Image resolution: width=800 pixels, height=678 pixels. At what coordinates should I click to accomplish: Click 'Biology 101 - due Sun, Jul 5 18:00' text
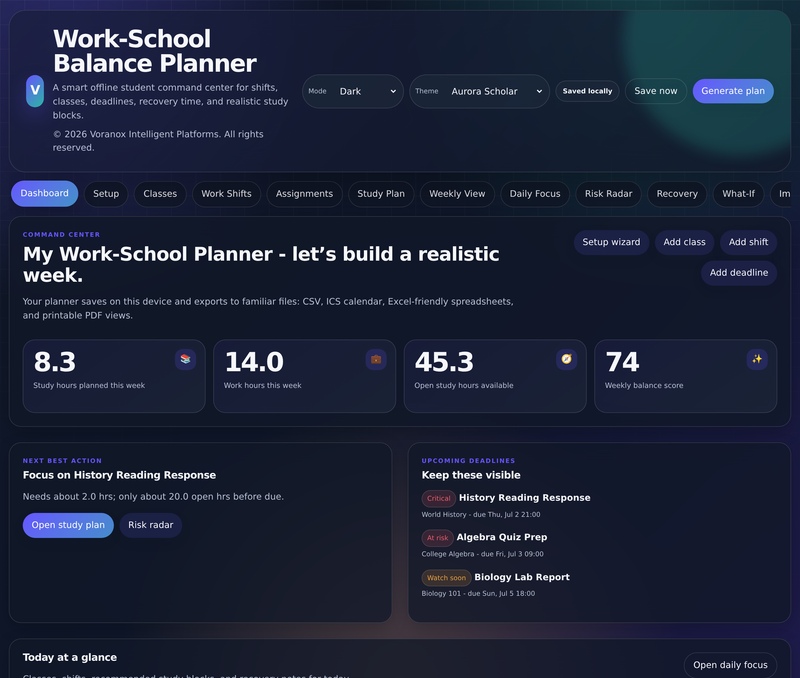point(478,593)
